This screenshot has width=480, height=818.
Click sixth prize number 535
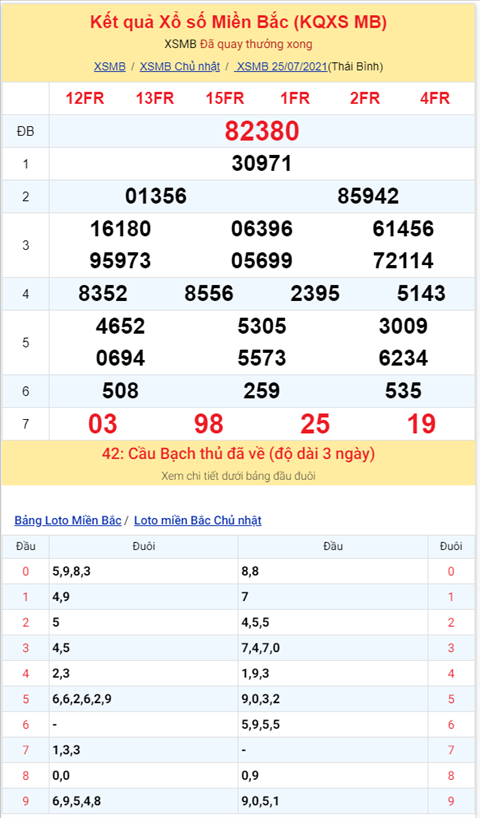tap(403, 391)
